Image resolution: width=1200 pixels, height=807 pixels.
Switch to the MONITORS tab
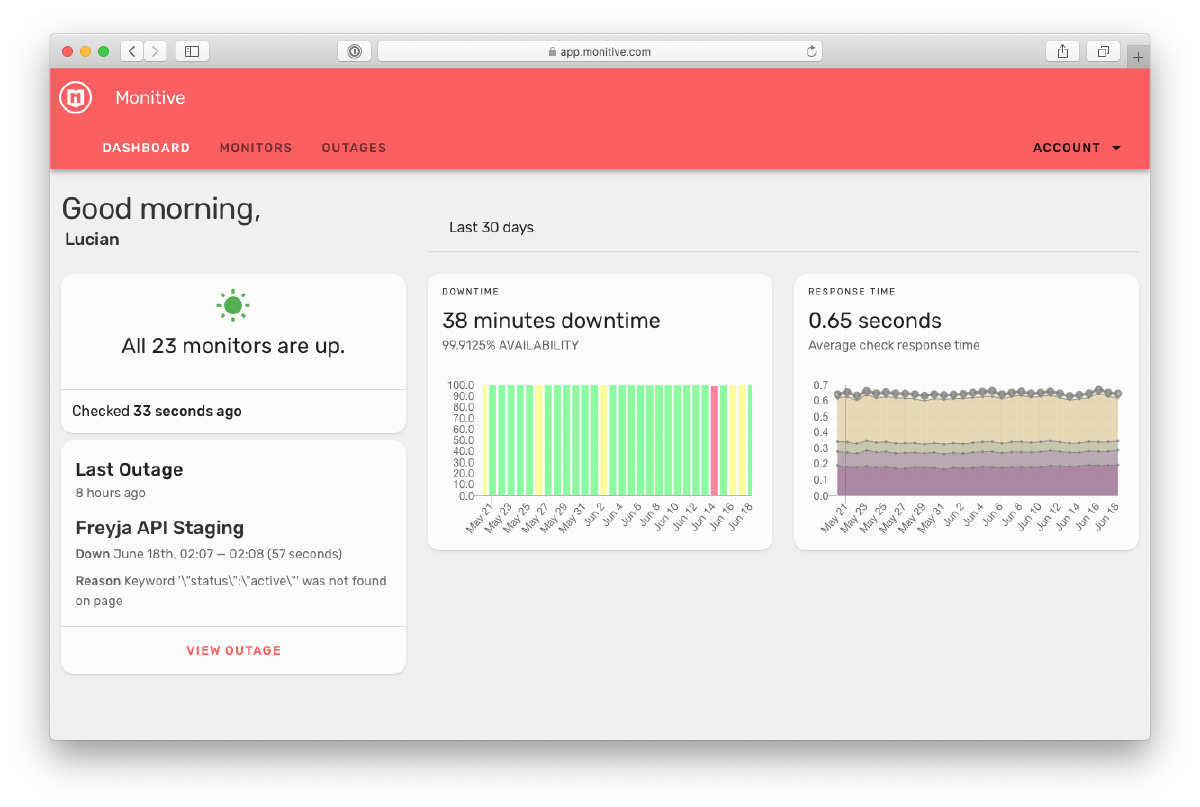point(256,147)
